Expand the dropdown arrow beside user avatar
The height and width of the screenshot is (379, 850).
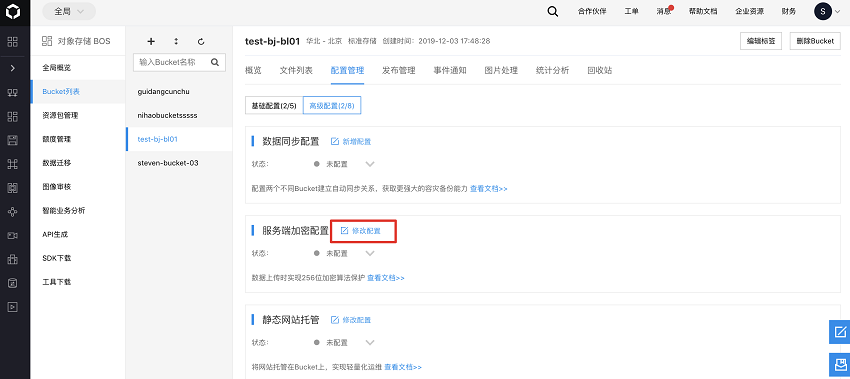click(839, 11)
